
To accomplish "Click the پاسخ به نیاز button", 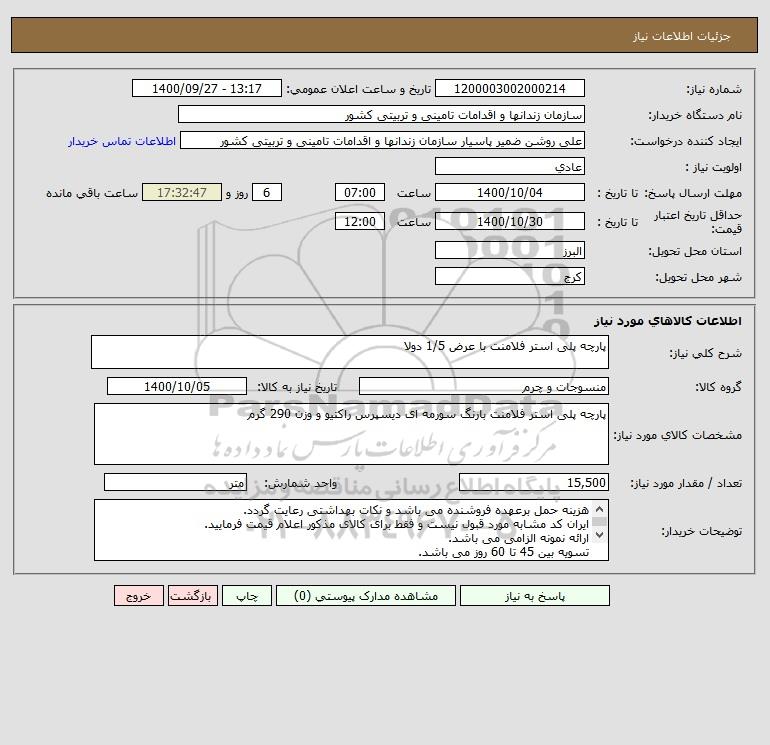I will pos(535,596).
